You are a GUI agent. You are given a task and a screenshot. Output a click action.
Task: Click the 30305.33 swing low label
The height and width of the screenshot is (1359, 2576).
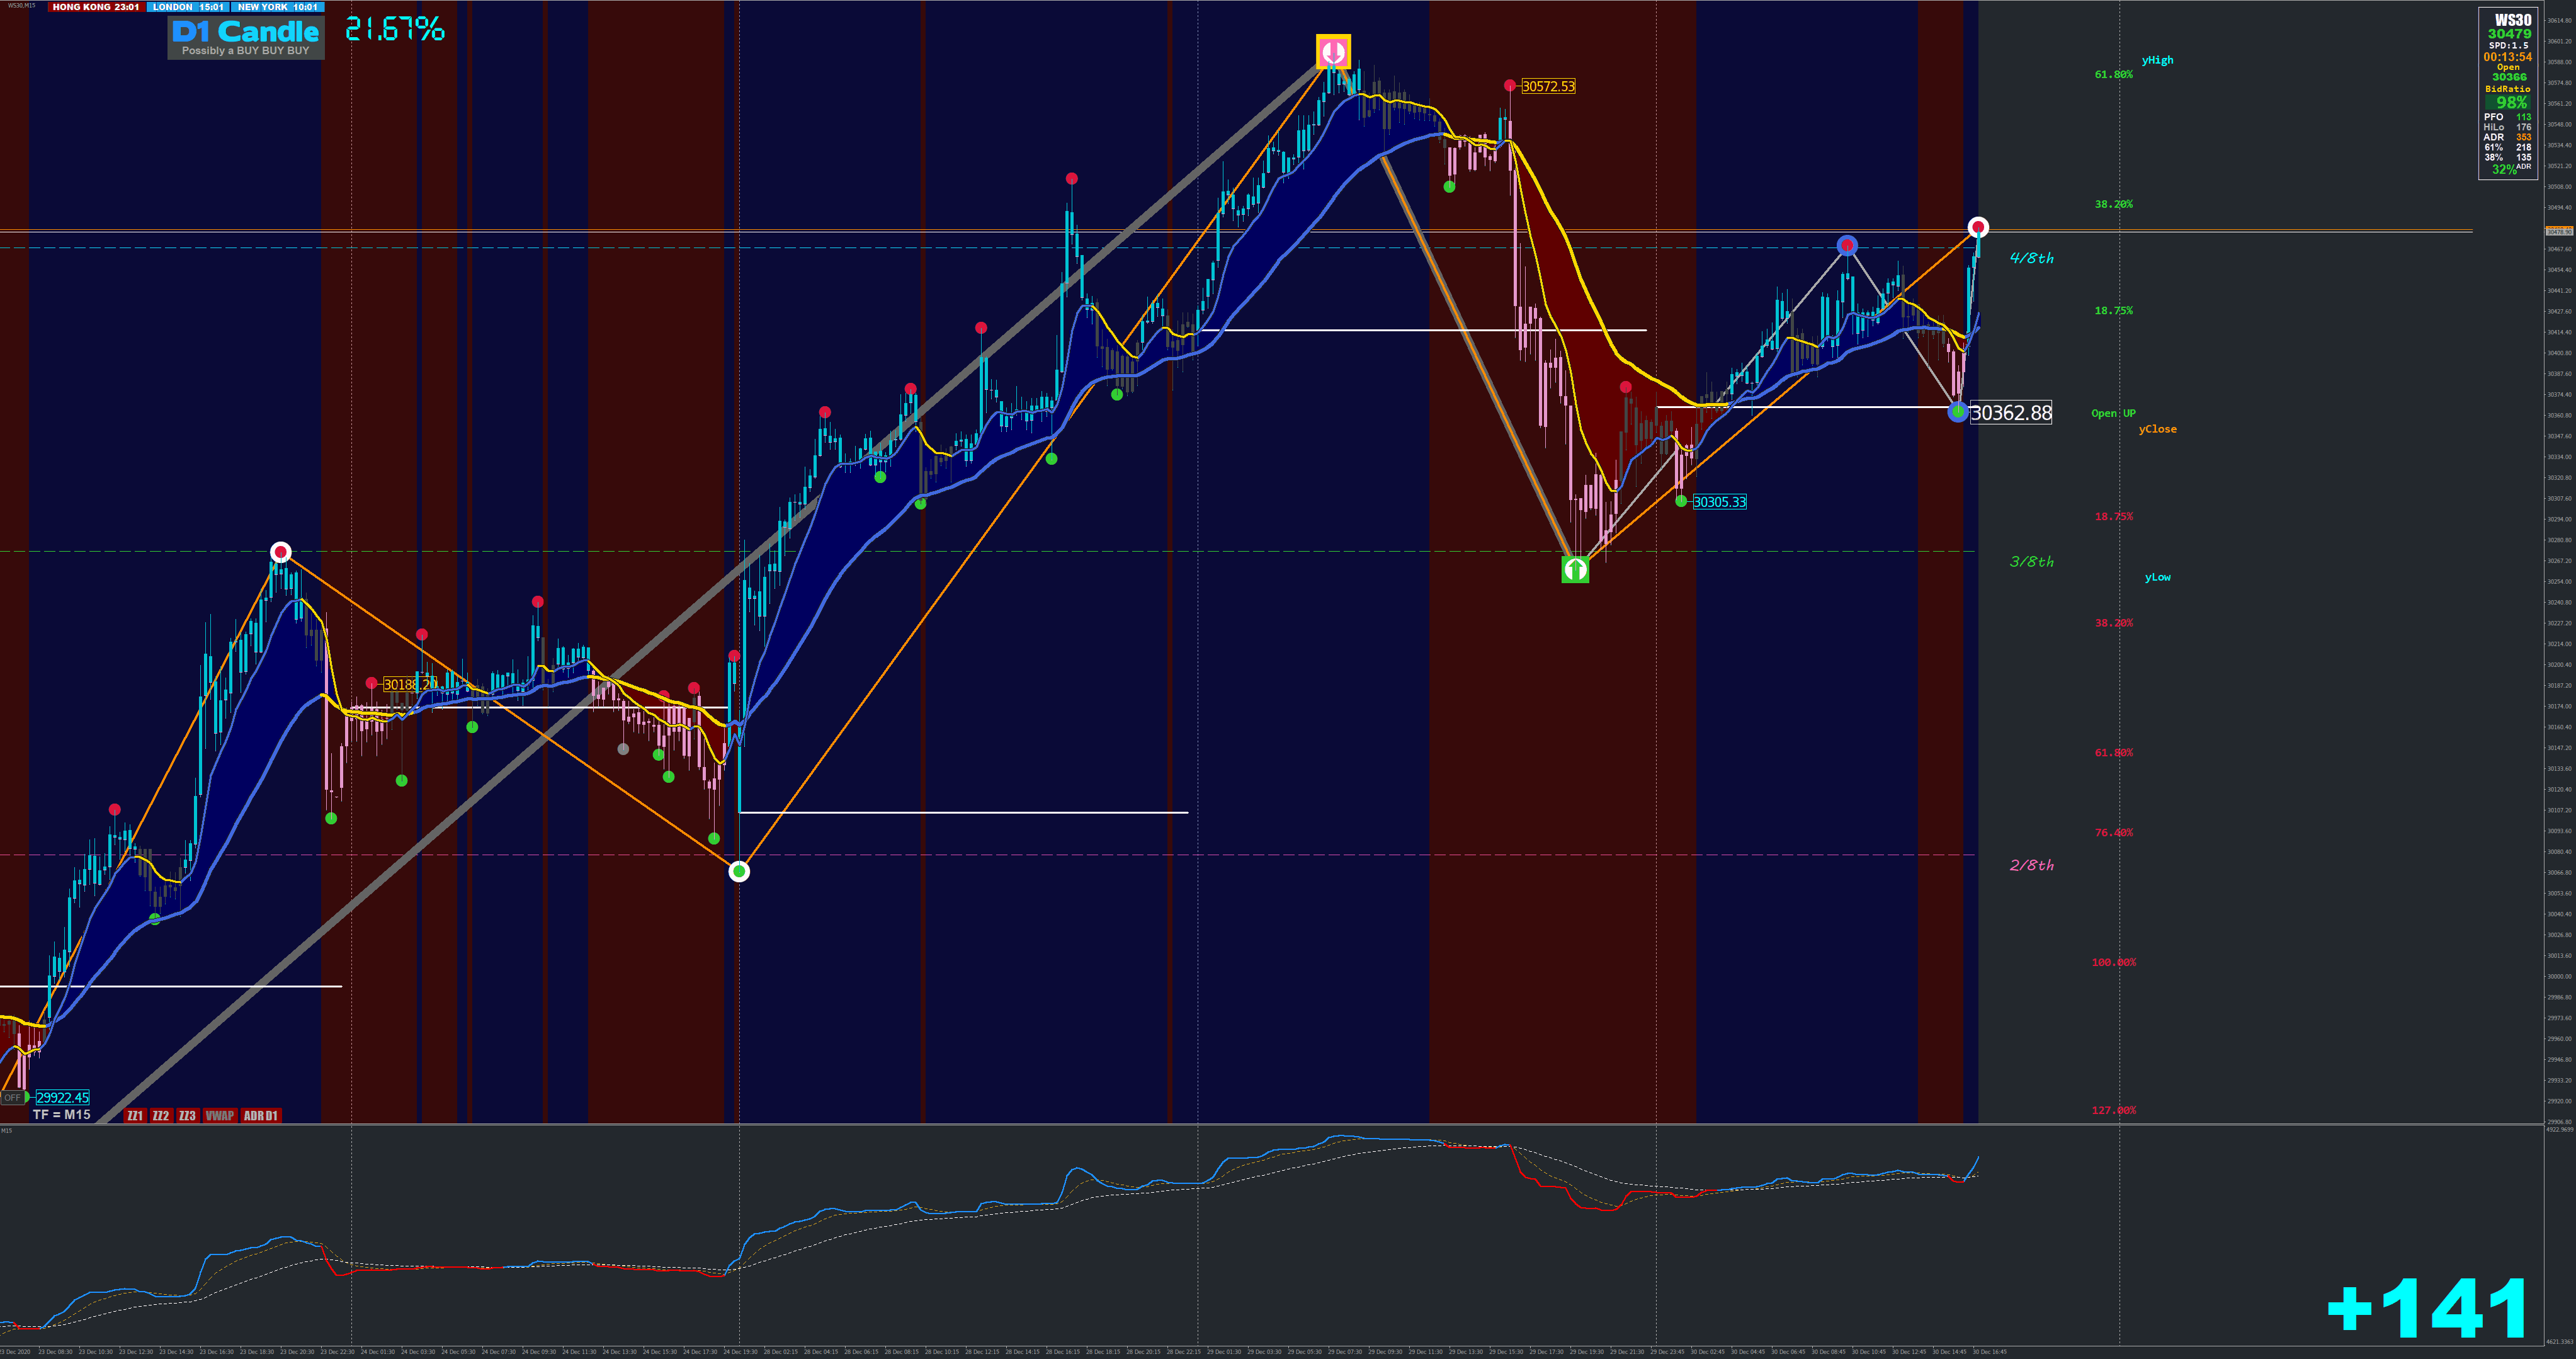coord(1719,502)
